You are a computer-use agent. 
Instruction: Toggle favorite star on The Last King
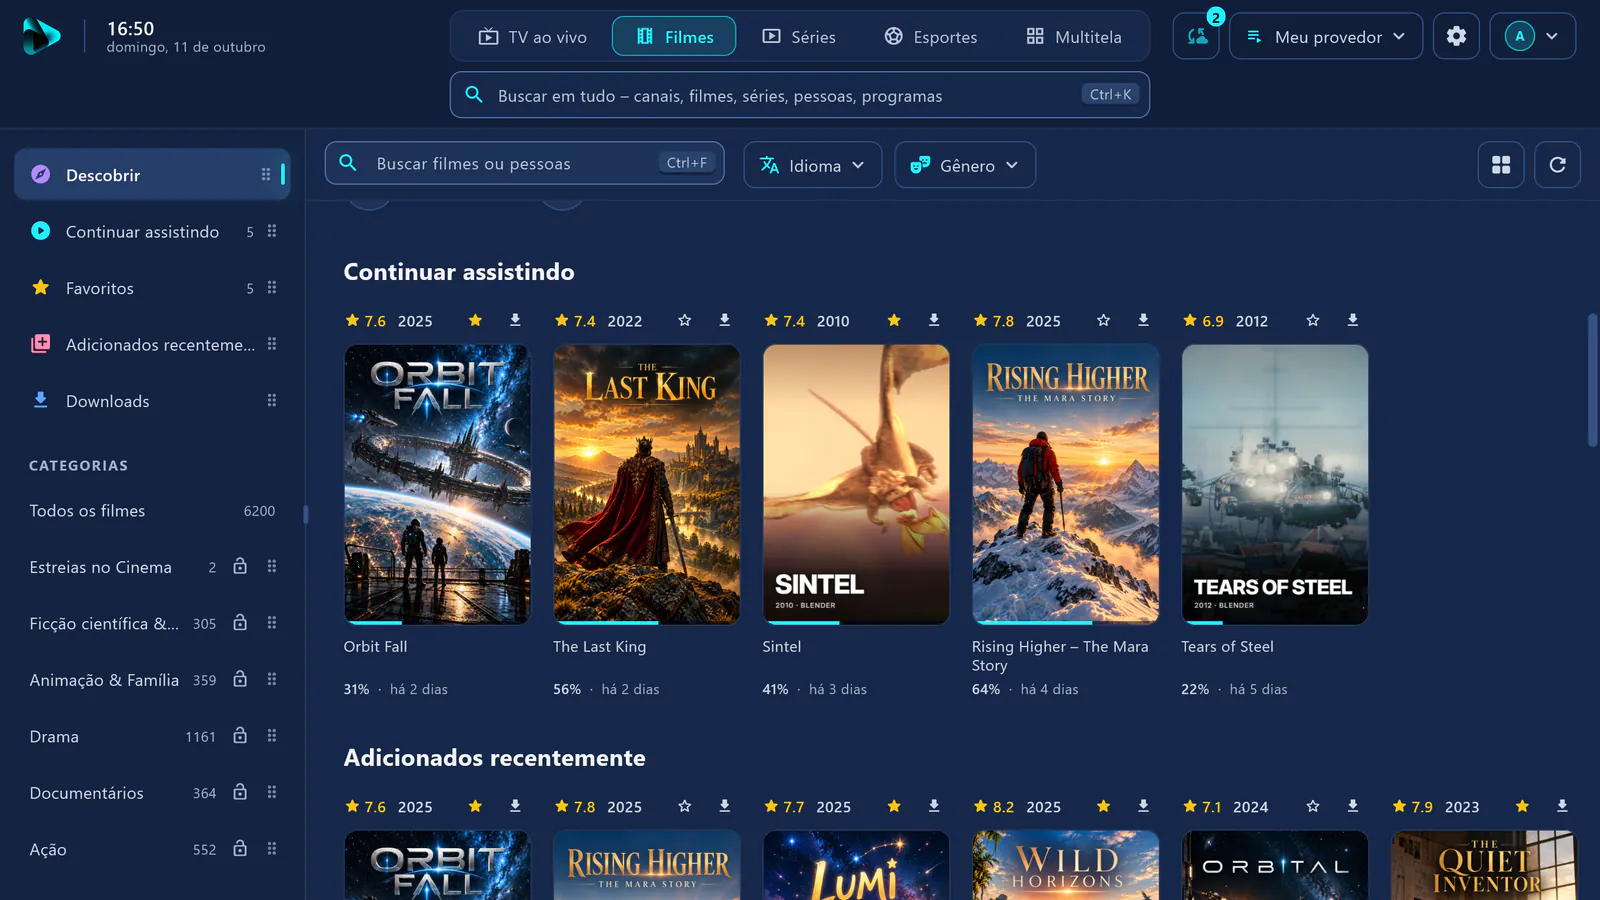point(684,320)
